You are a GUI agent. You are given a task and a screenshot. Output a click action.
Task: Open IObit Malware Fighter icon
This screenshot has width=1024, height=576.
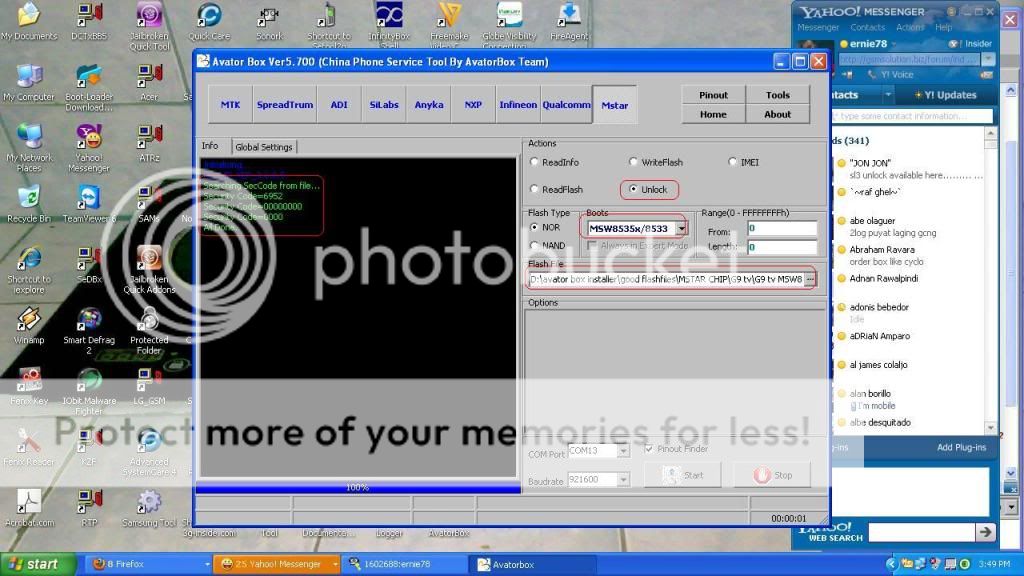89,381
